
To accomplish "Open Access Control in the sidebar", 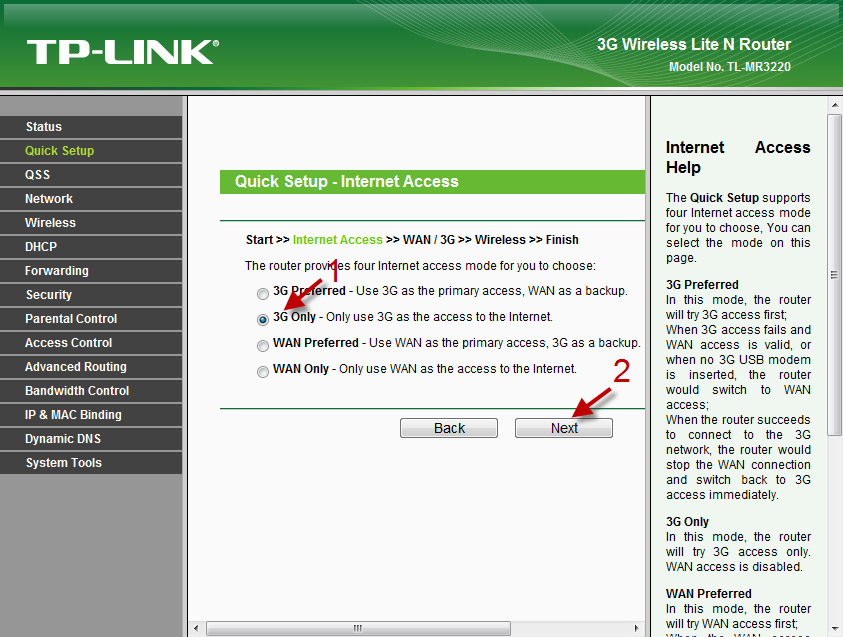I will 91,343.
